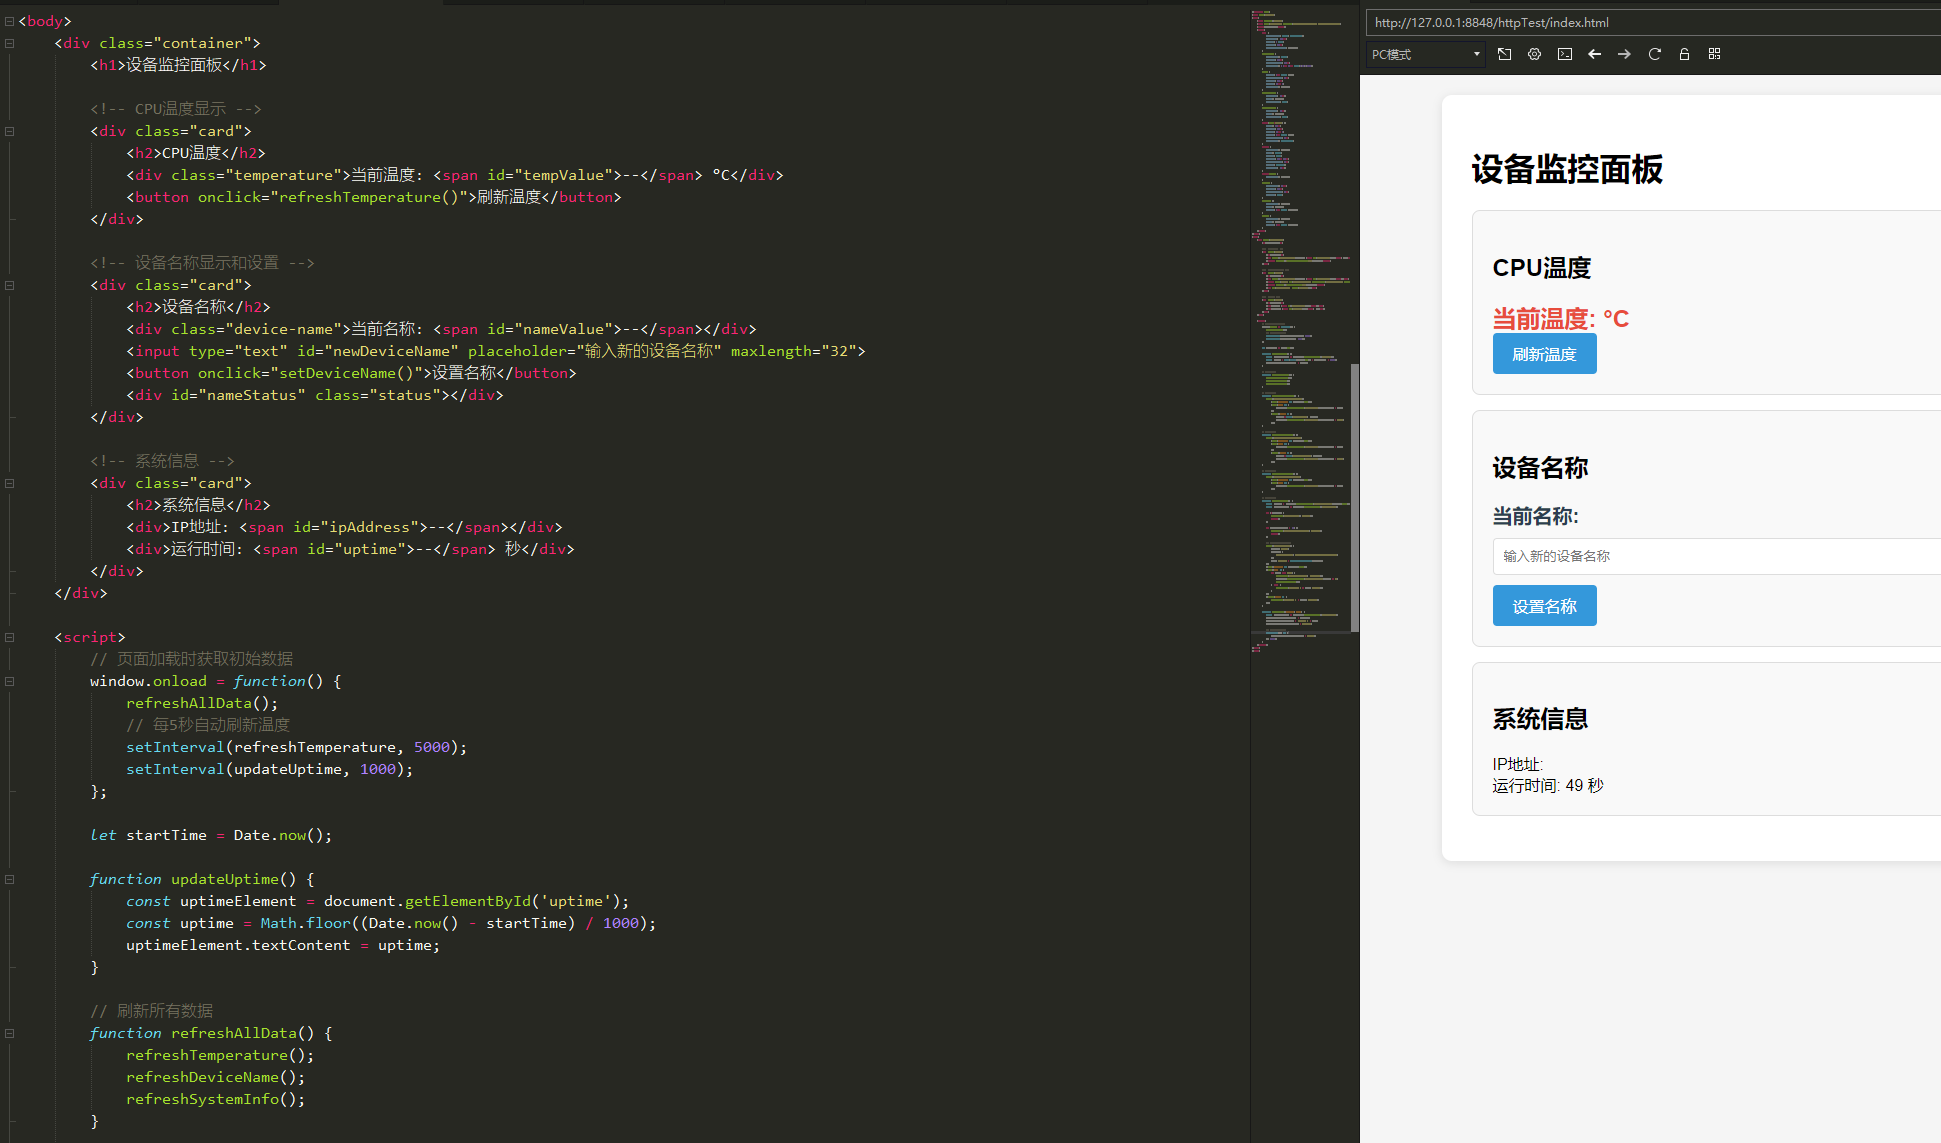Open the preview settings gear icon
The height and width of the screenshot is (1143, 1941).
click(1534, 54)
